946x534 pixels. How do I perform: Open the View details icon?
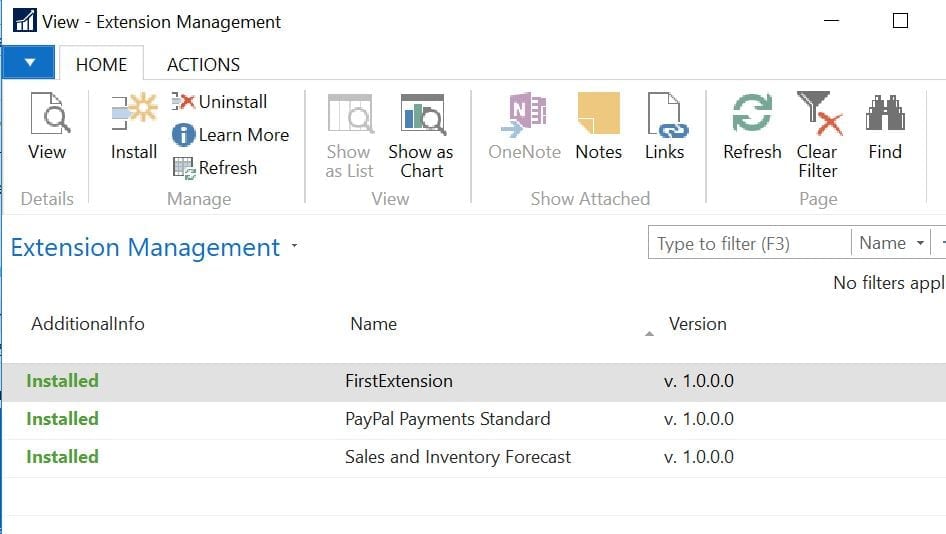[47, 126]
